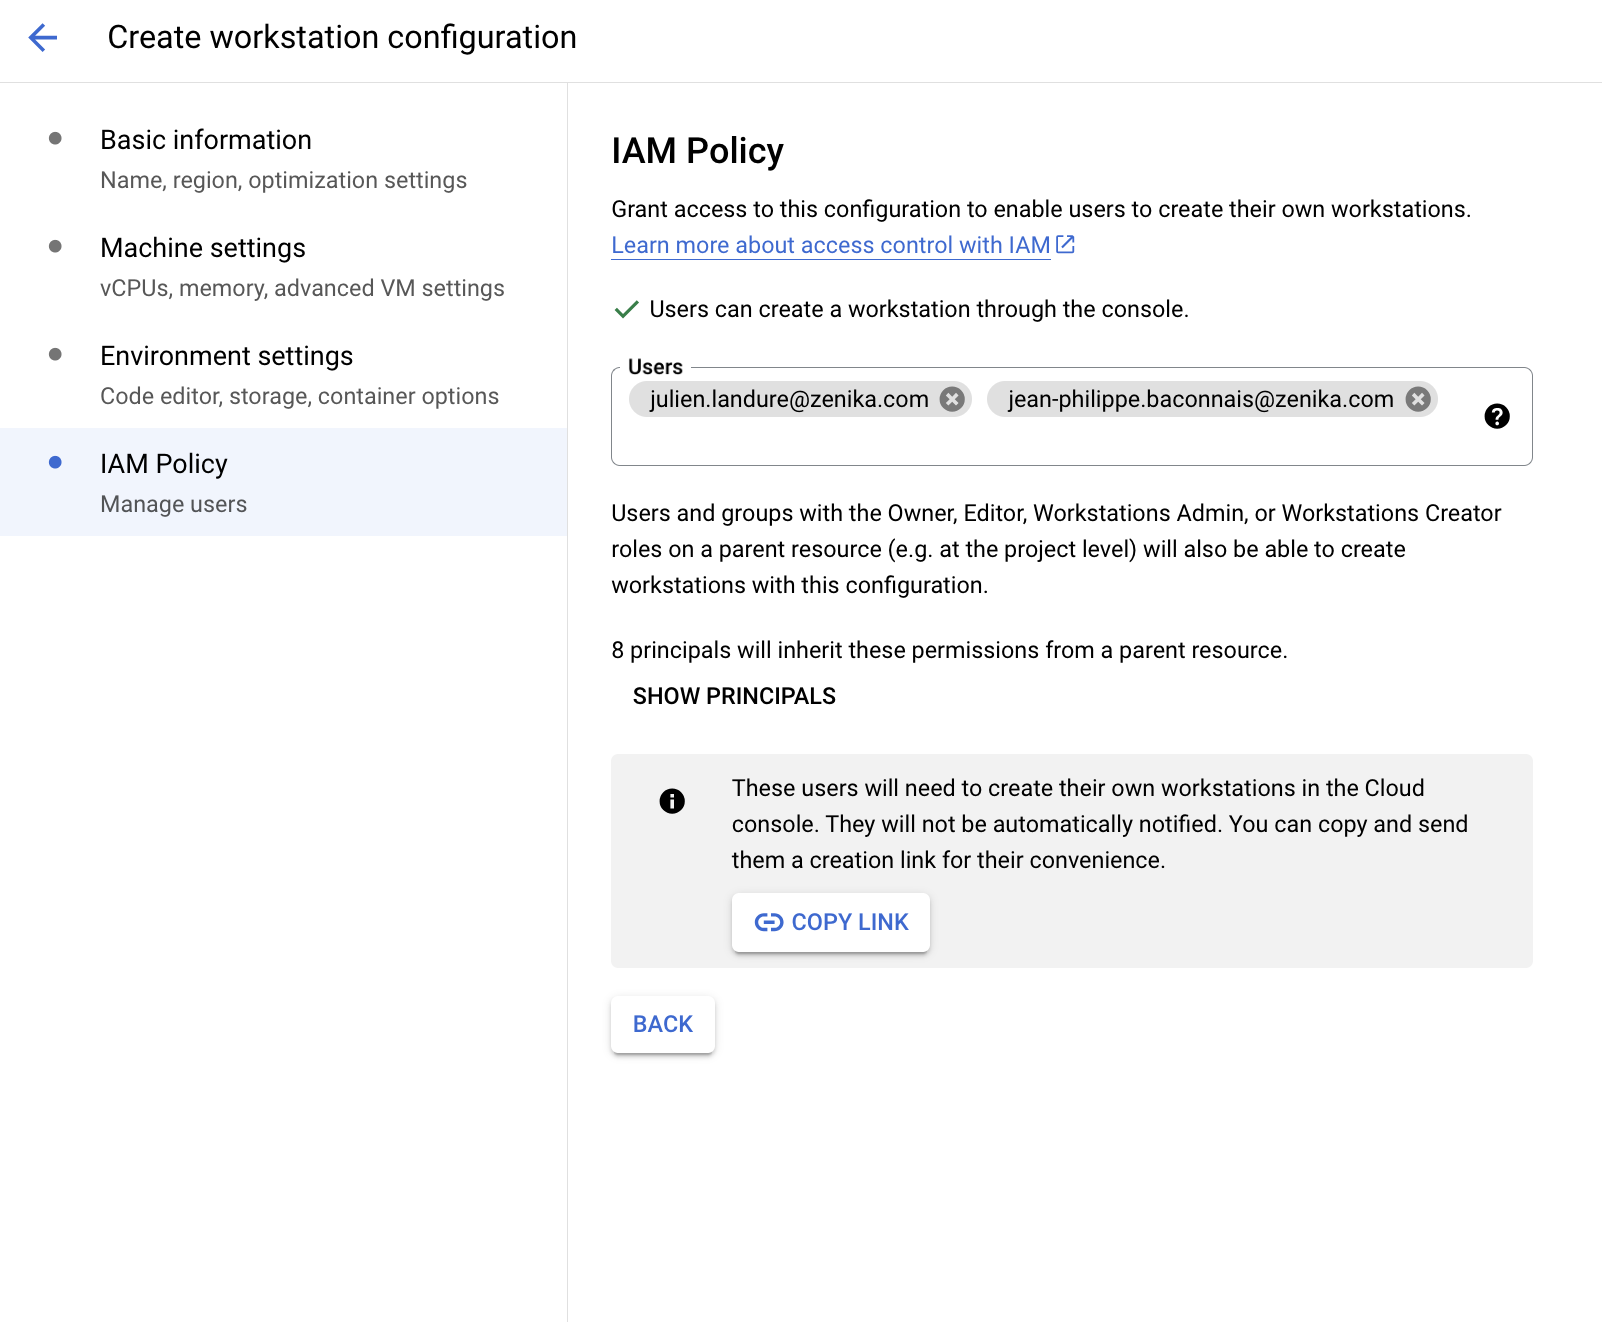The image size is (1602, 1322).
Task: Click the external link icon after IAM
Action: point(1066,244)
